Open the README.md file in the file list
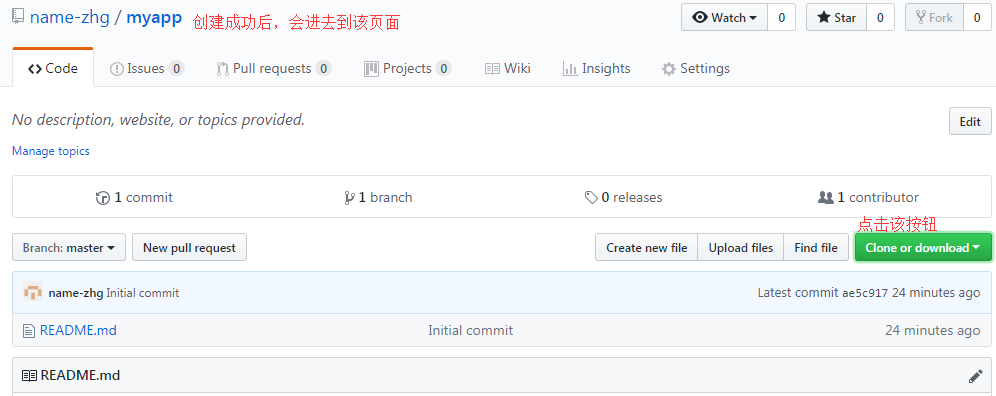 pyautogui.click(x=78, y=331)
